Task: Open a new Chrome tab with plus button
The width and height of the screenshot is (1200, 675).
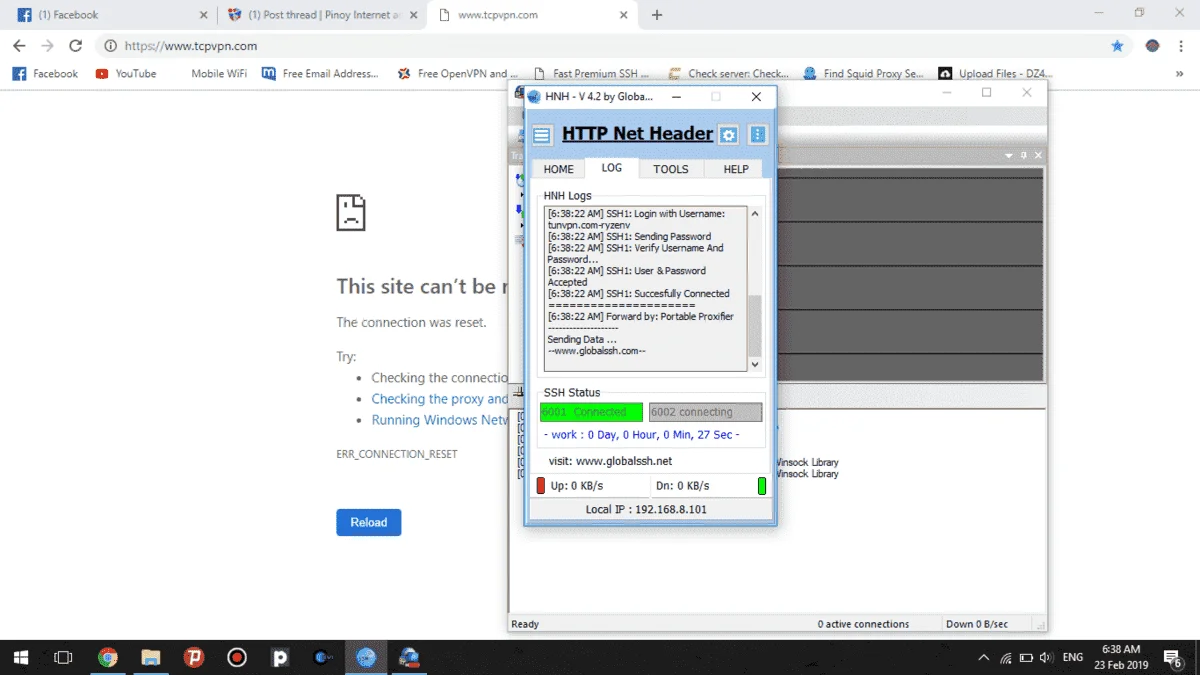Action: pos(657,15)
